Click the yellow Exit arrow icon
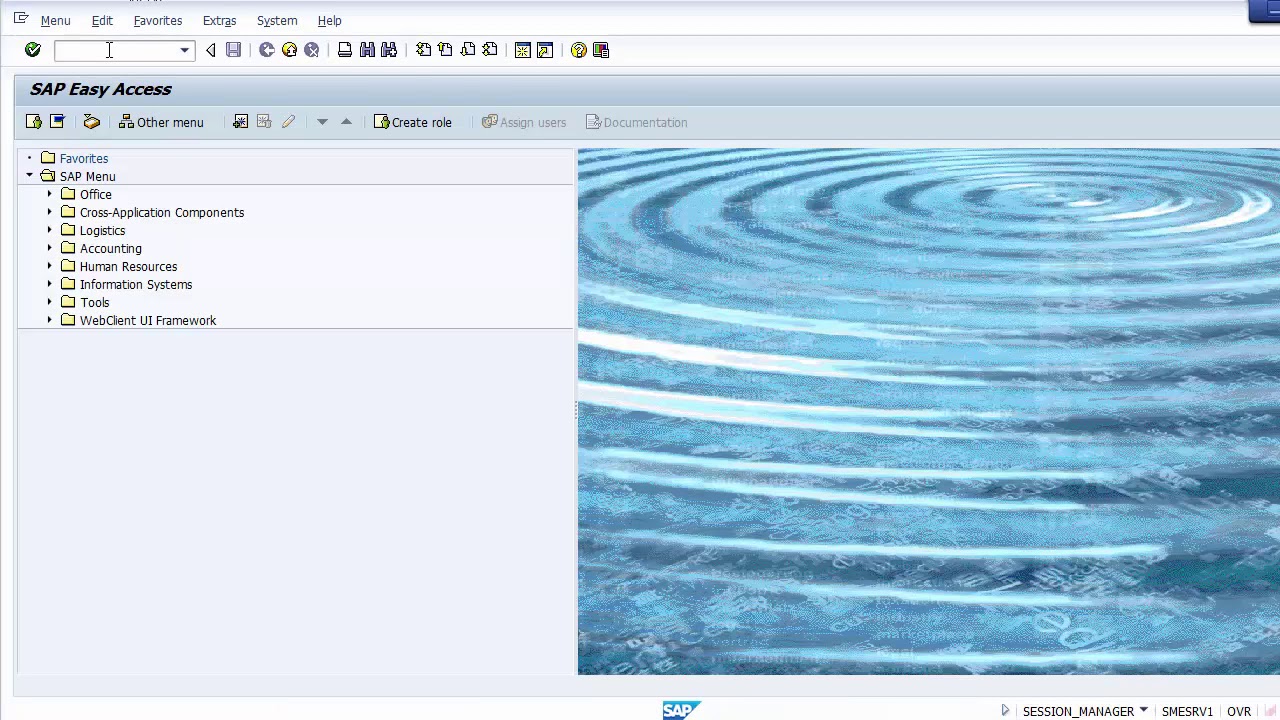Image resolution: width=1280 pixels, height=720 pixels. (289, 50)
